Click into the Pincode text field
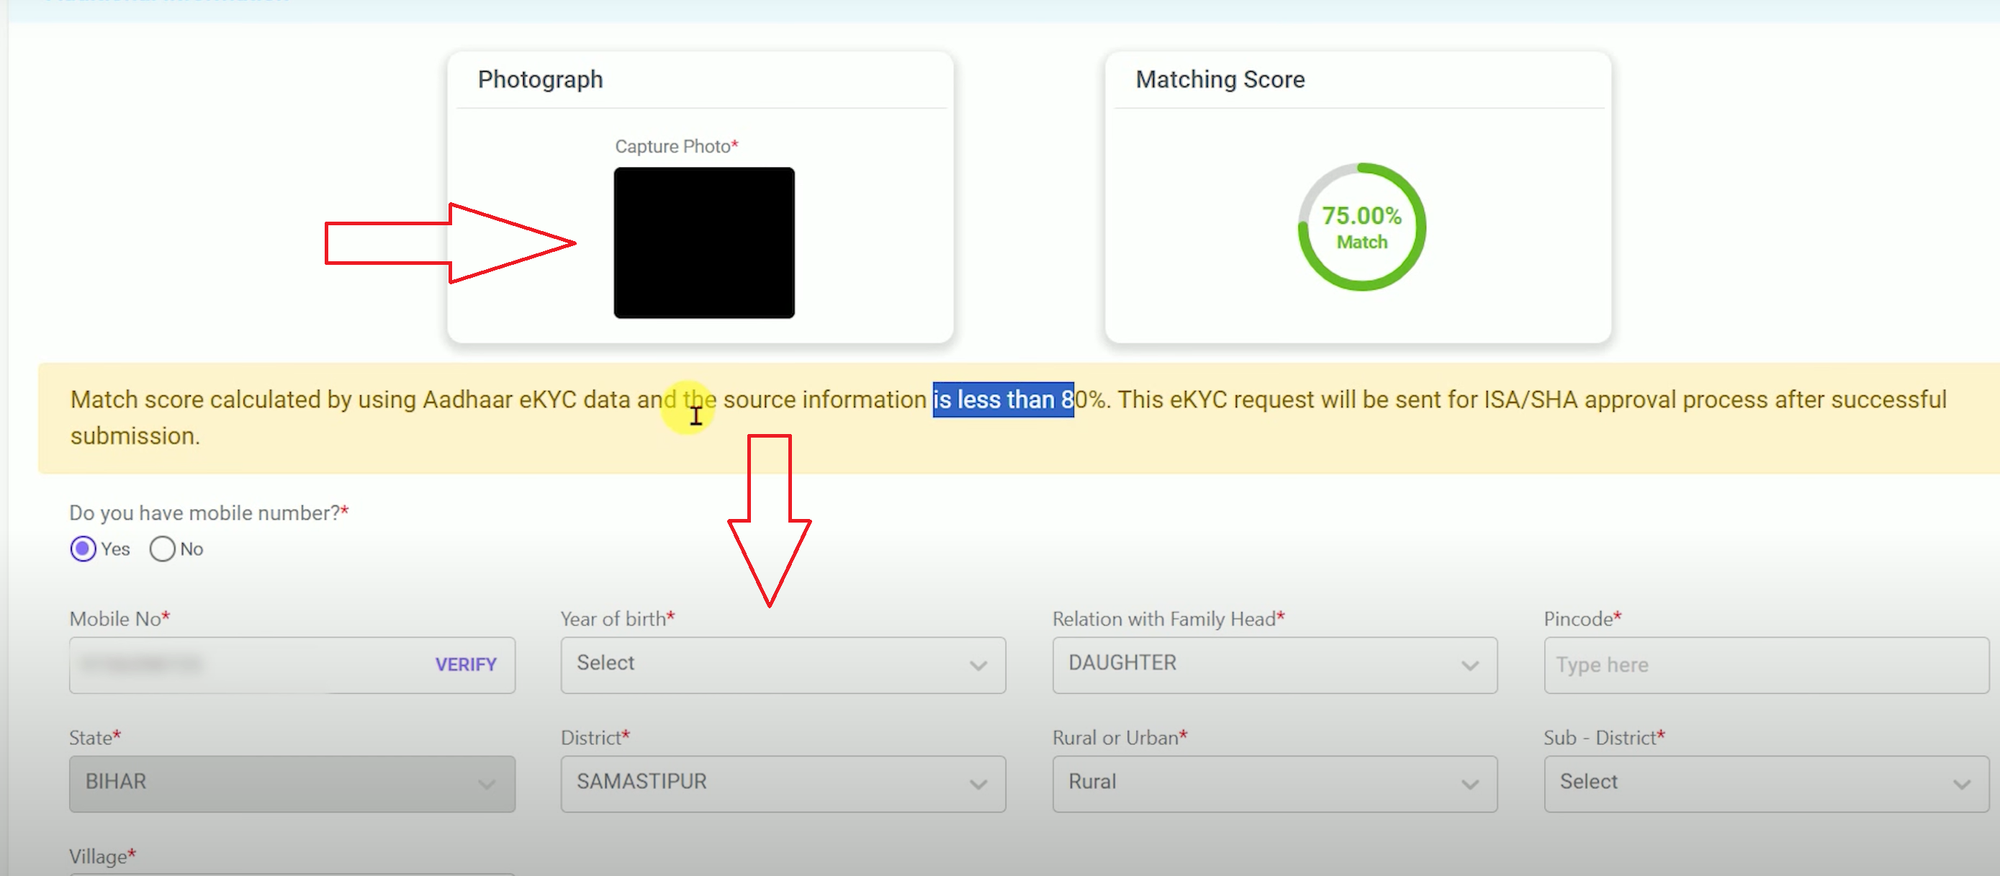 click(x=1765, y=665)
